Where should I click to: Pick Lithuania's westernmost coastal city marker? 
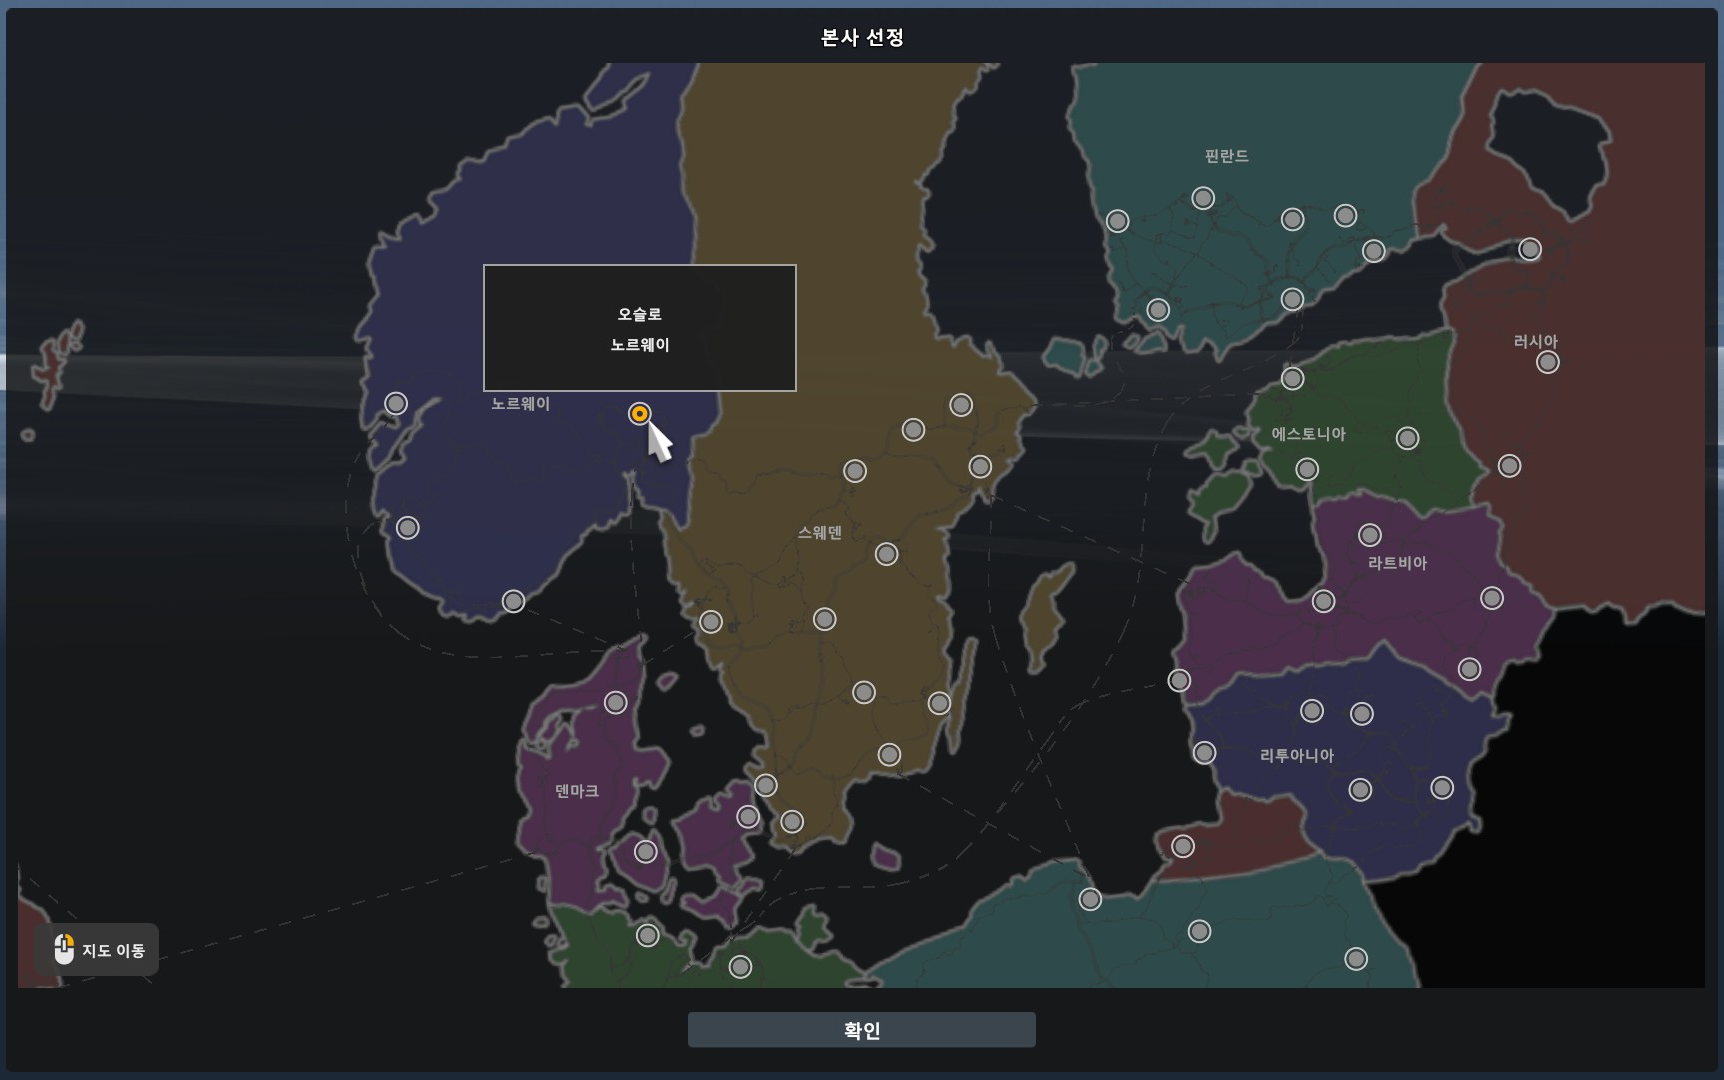[x=1204, y=752]
